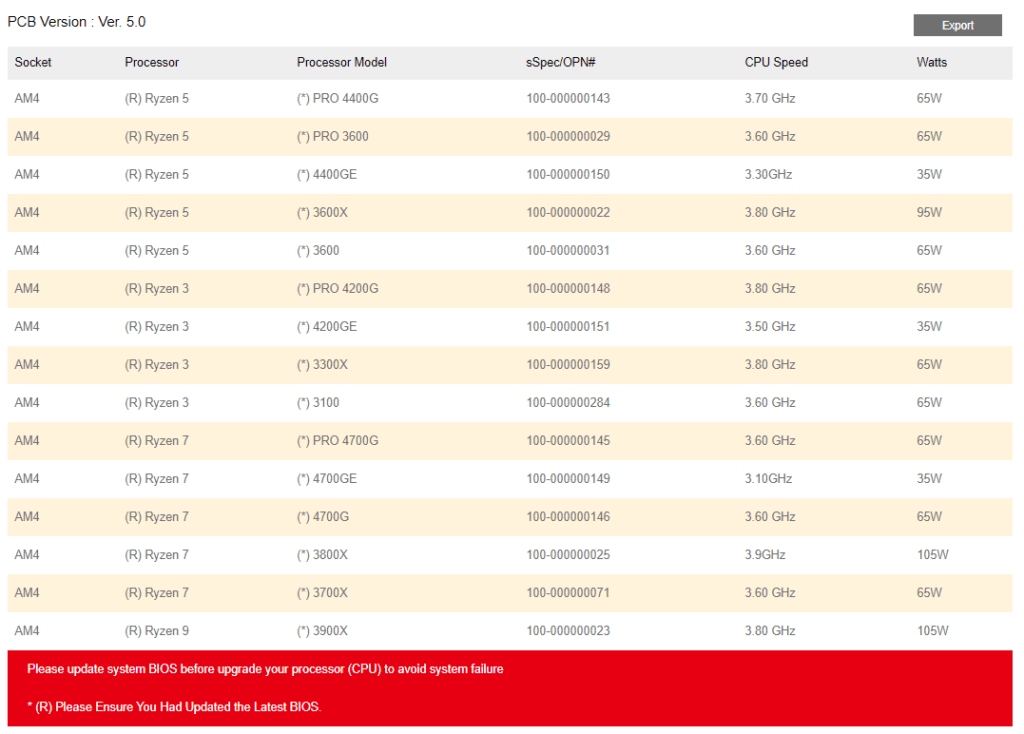
Task: Click the 3.9GHz CPU speed cell
Action: [x=767, y=555]
